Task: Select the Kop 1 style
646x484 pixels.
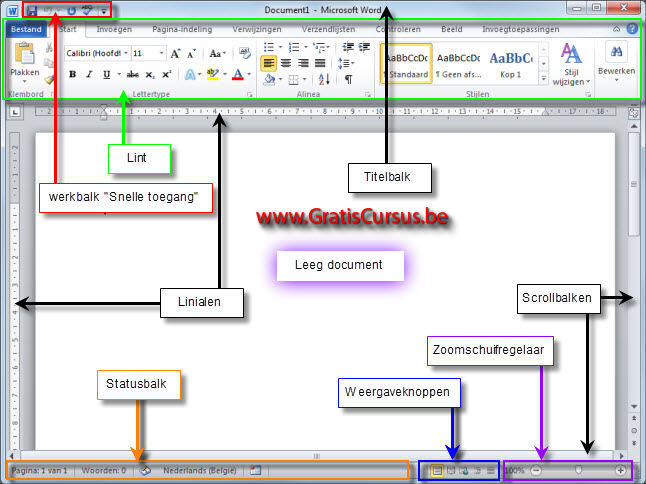Action: coord(511,64)
